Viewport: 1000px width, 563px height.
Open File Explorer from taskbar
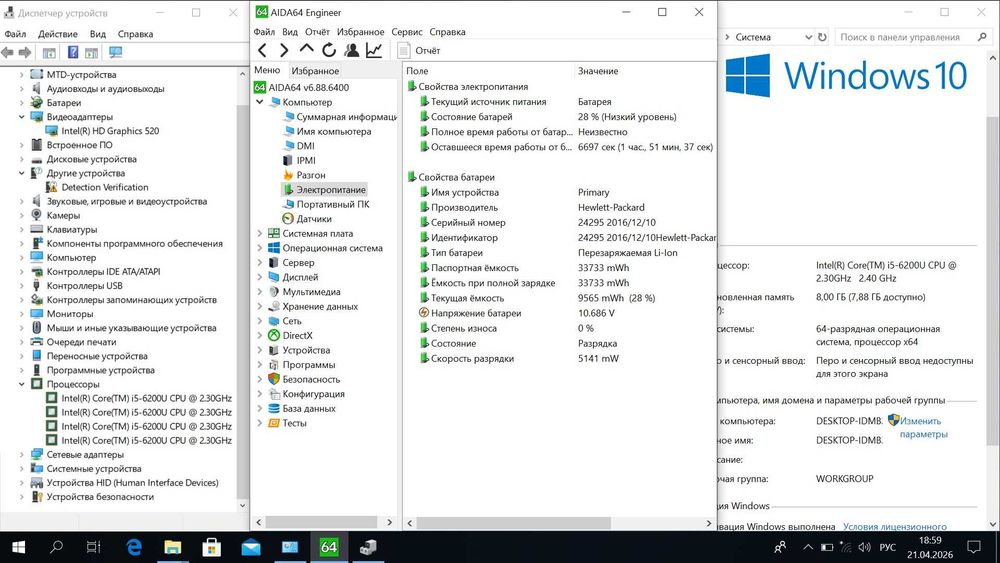[172, 546]
